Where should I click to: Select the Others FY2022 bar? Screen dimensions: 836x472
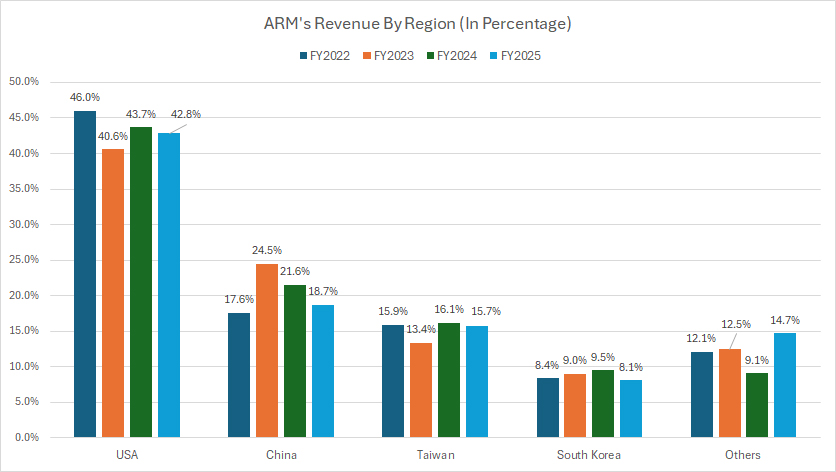tap(702, 395)
